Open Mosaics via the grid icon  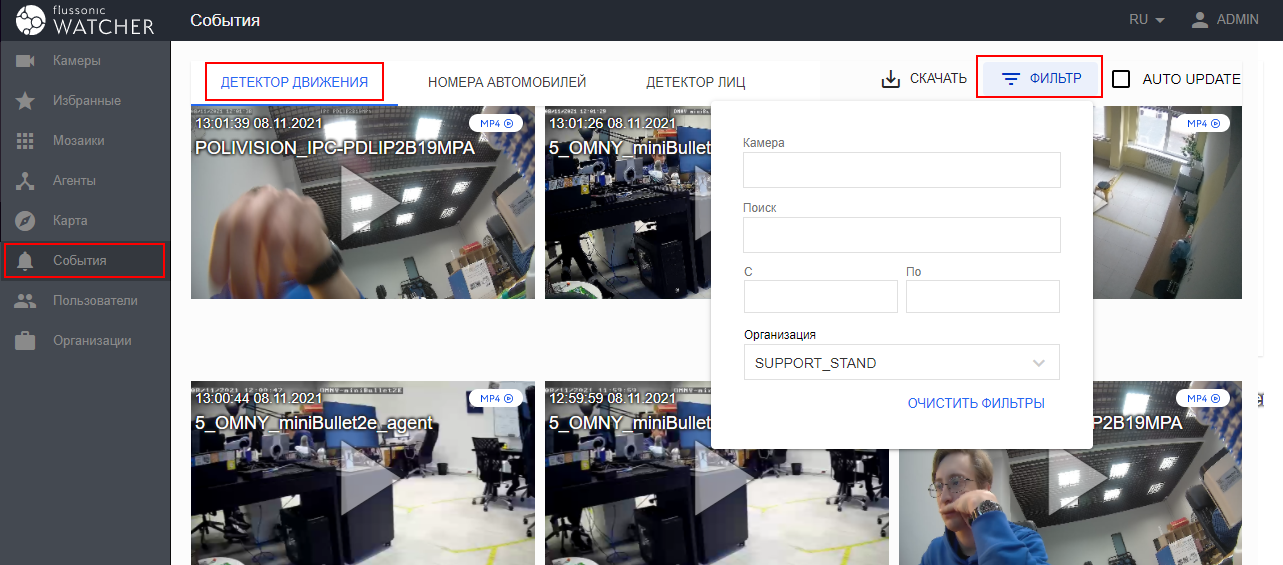coord(26,141)
